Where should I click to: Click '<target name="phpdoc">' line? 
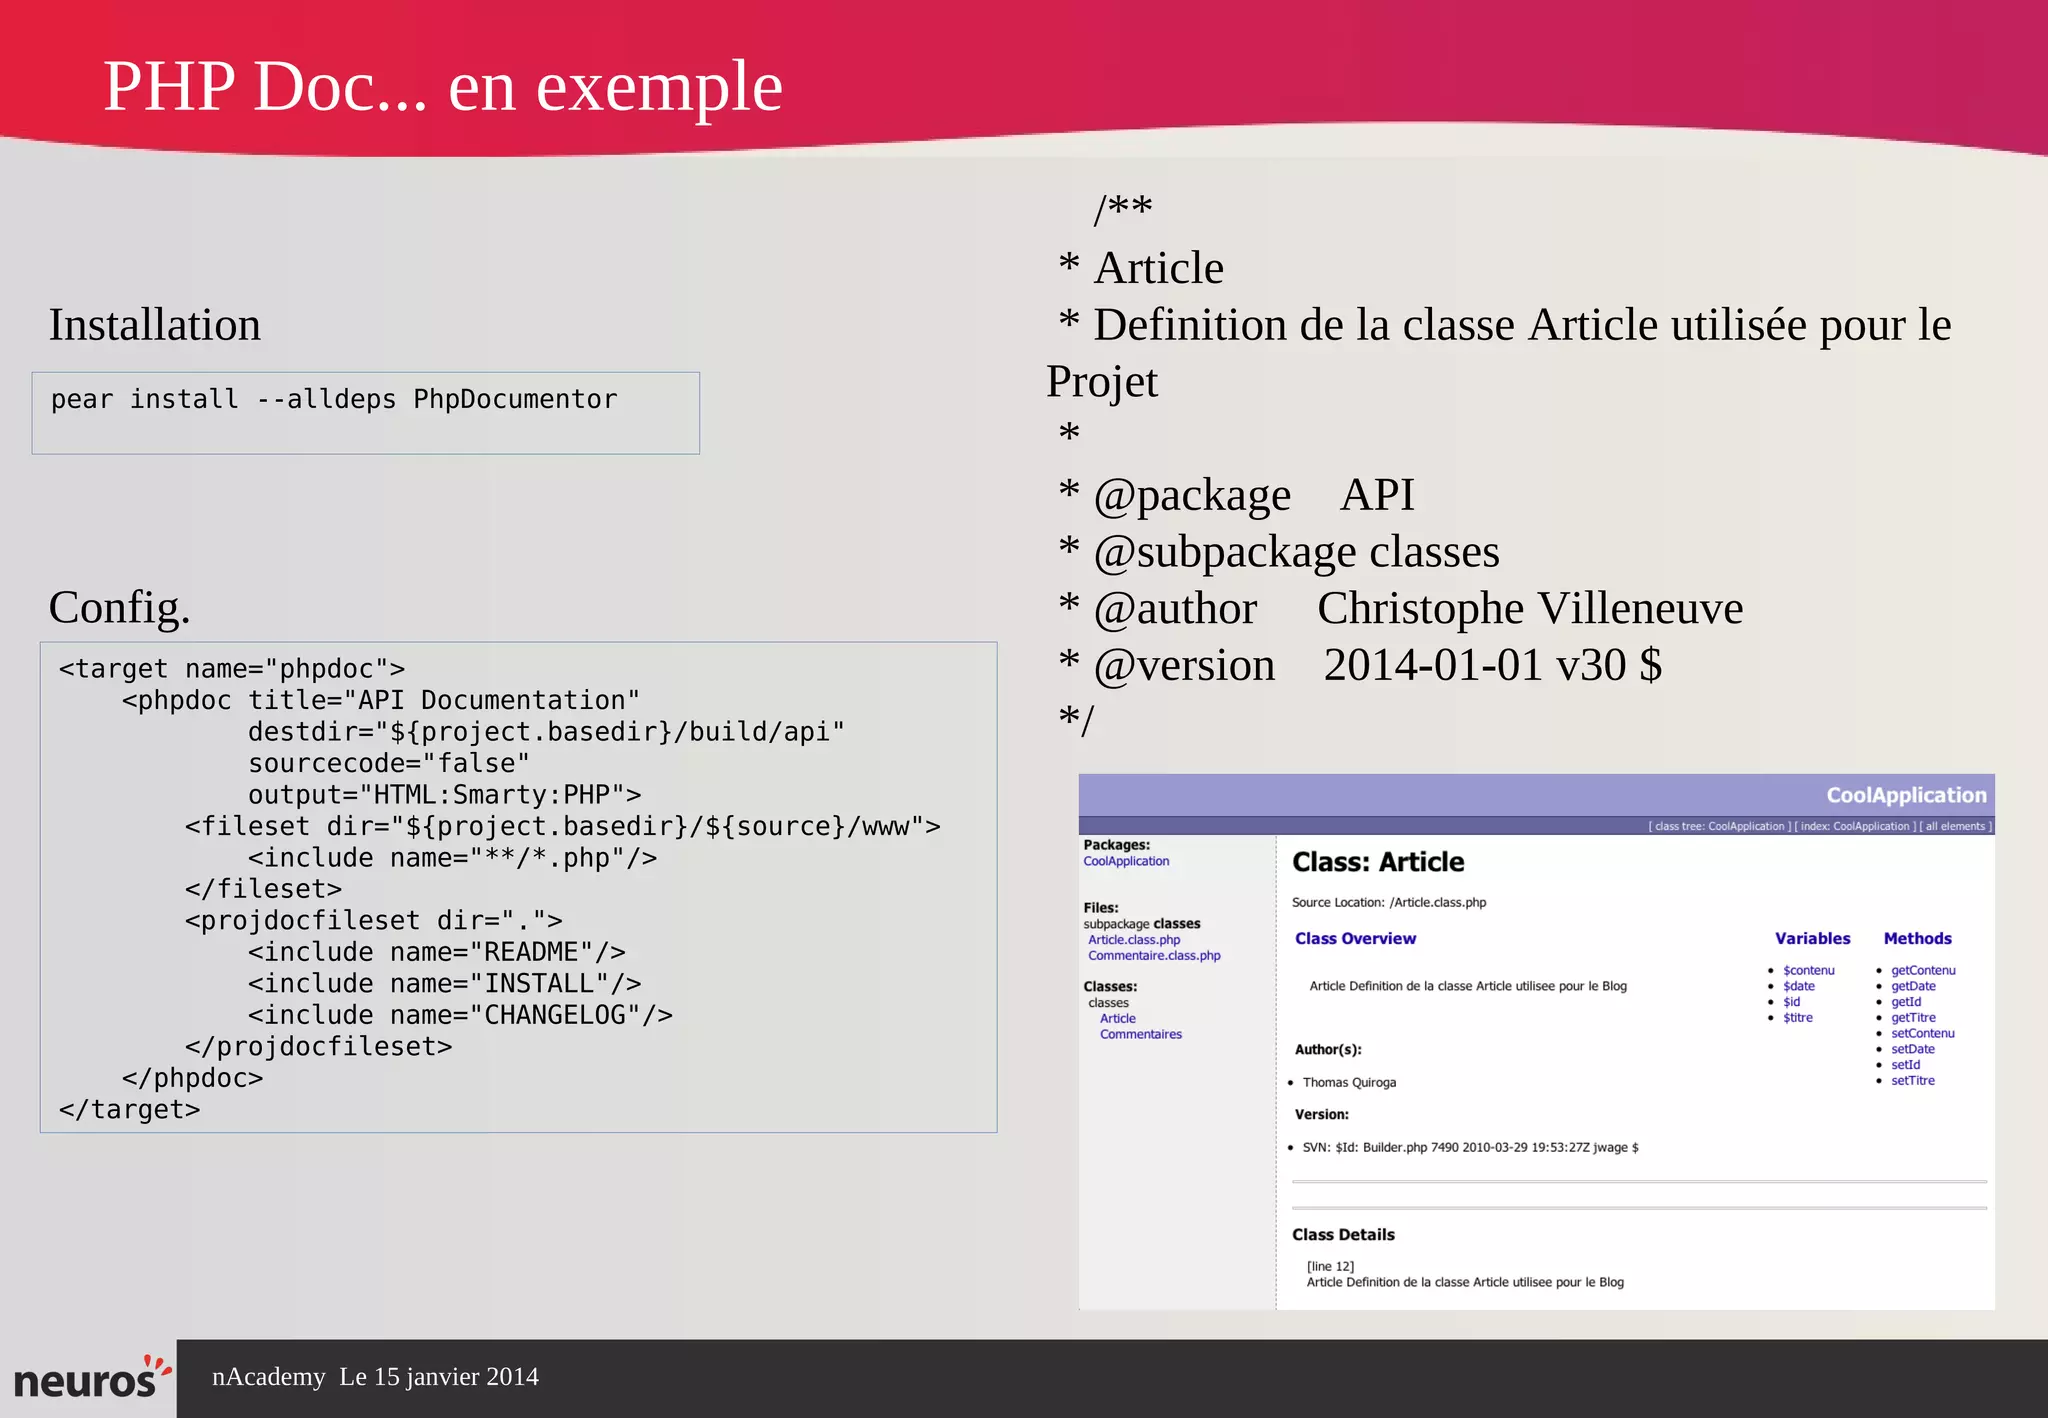click(x=232, y=669)
